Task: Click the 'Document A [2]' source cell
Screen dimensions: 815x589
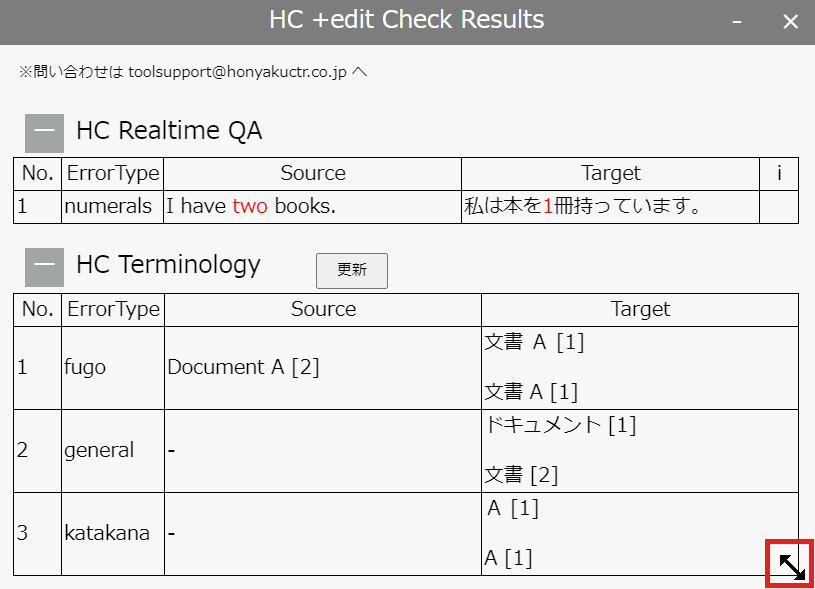Action: (x=243, y=367)
